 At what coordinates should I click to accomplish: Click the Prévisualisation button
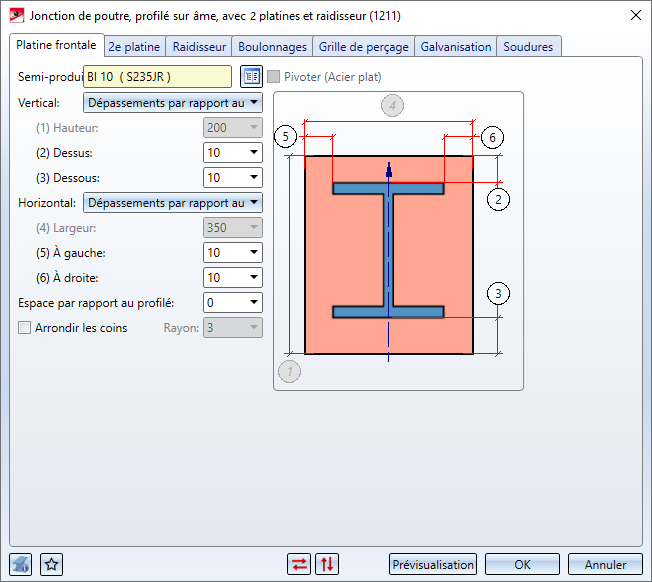click(x=433, y=565)
